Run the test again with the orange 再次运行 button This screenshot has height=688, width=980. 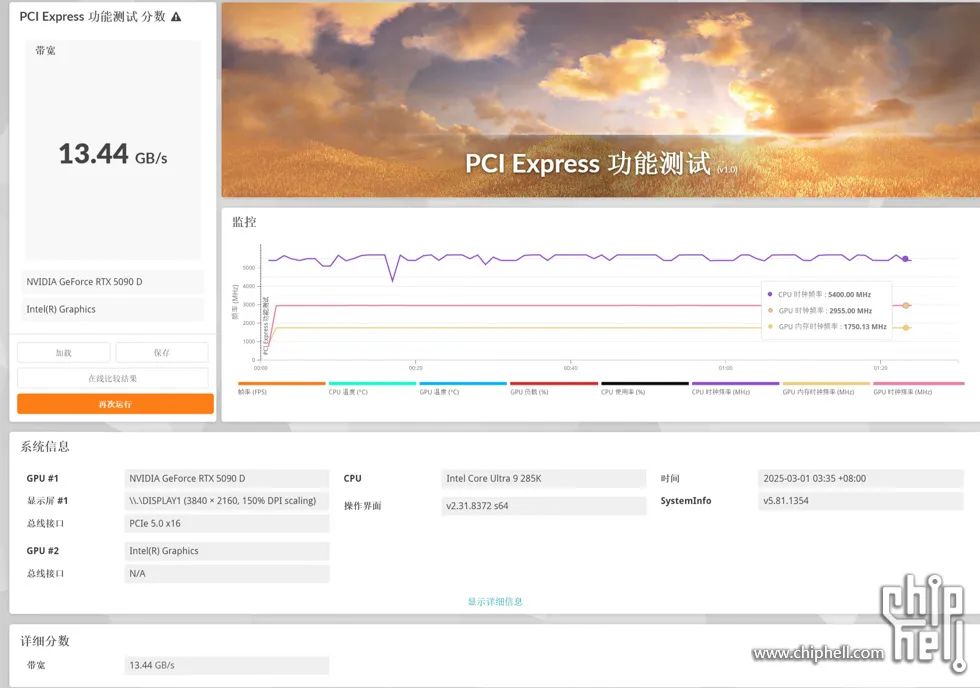(x=115, y=404)
